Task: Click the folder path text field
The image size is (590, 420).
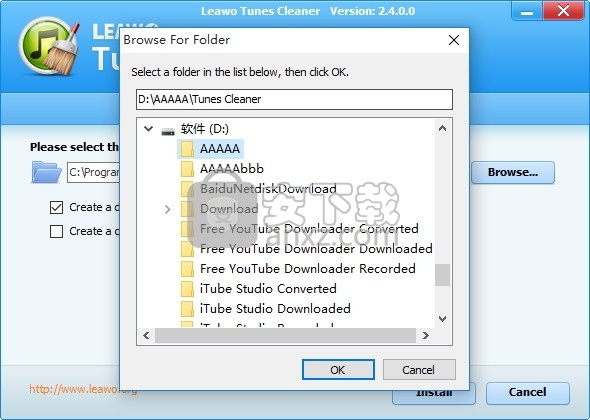Action: click(x=294, y=99)
